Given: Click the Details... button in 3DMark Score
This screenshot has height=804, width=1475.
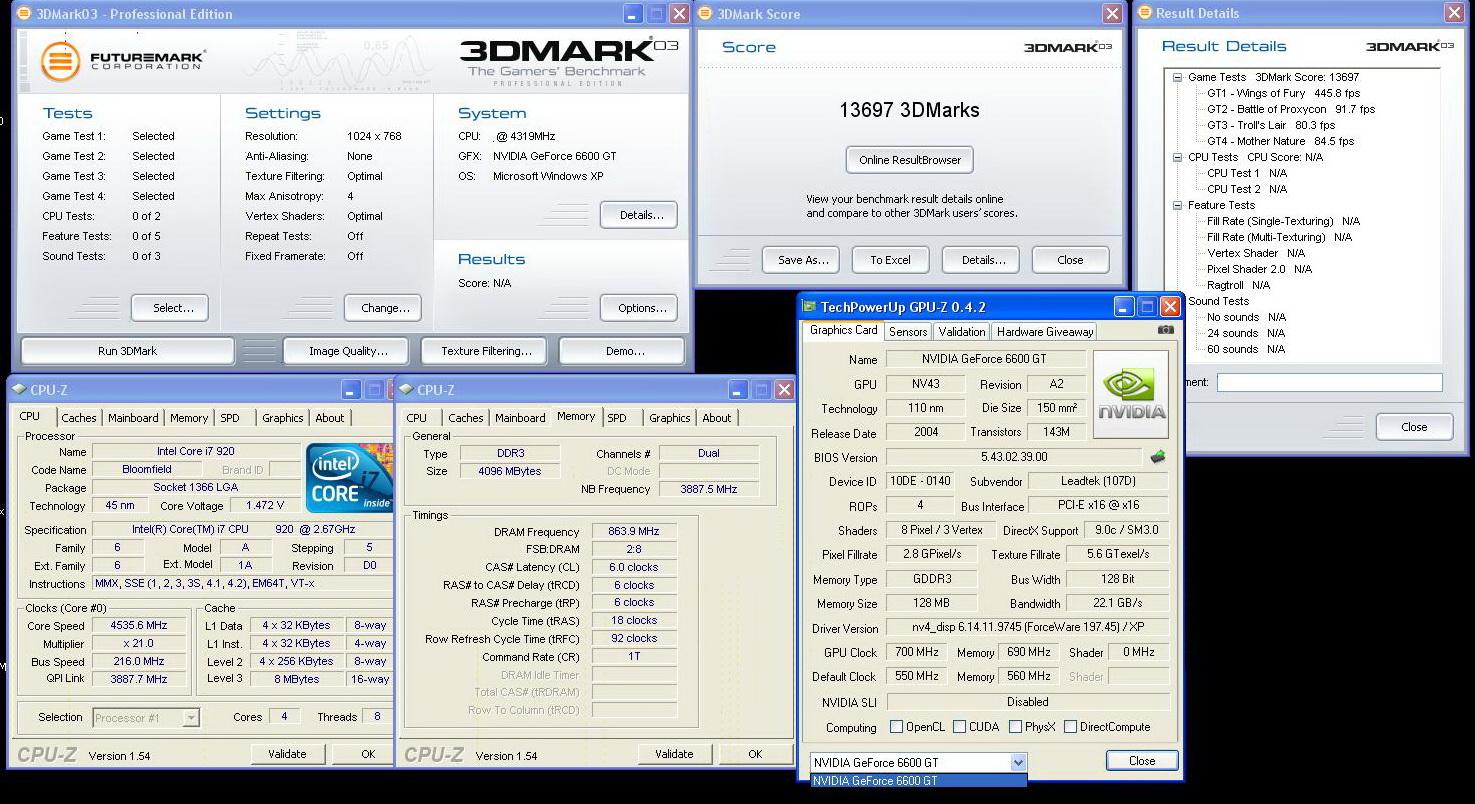Looking at the screenshot, I should [981, 260].
